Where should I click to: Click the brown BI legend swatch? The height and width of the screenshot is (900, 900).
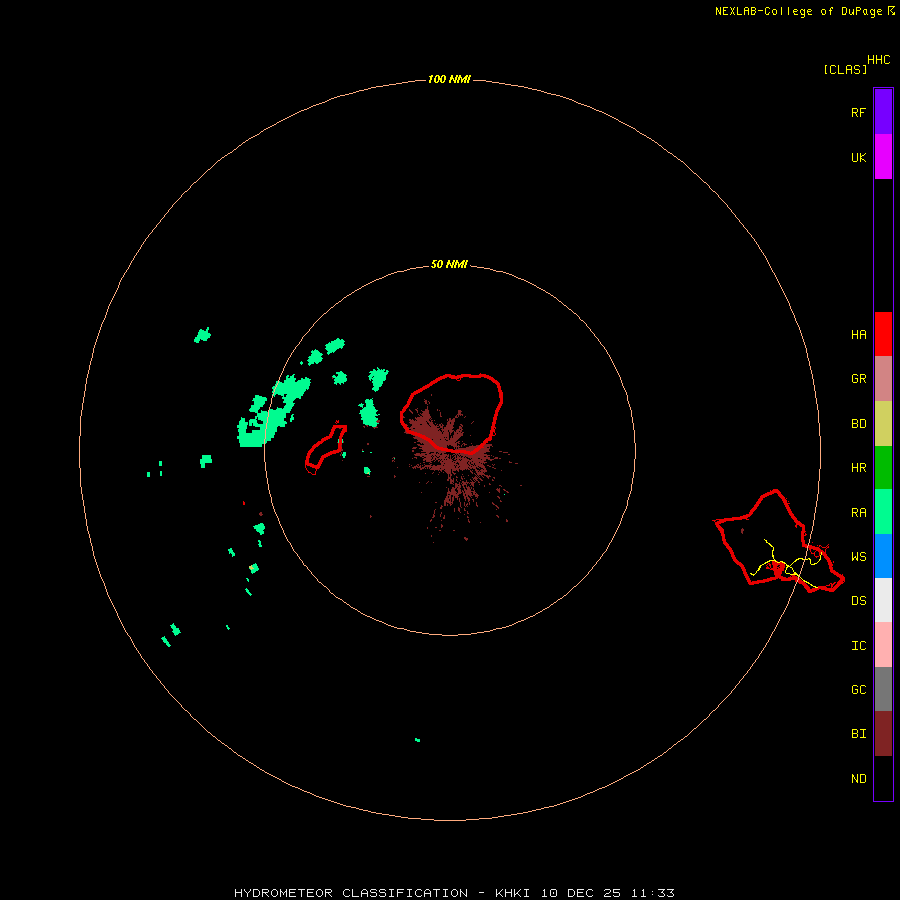pos(883,734)
